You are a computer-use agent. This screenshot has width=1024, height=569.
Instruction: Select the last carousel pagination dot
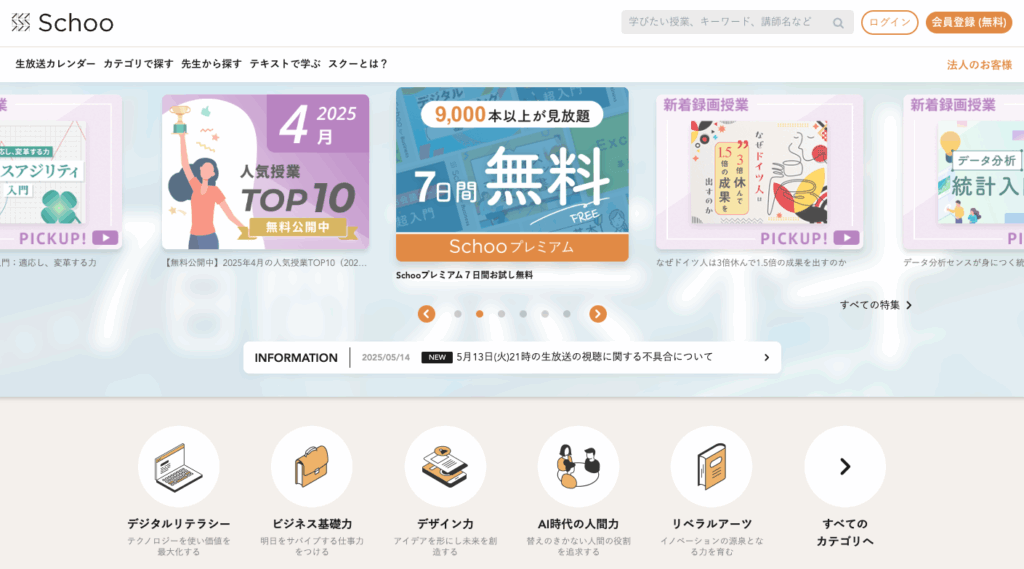[x=567, y=314]
